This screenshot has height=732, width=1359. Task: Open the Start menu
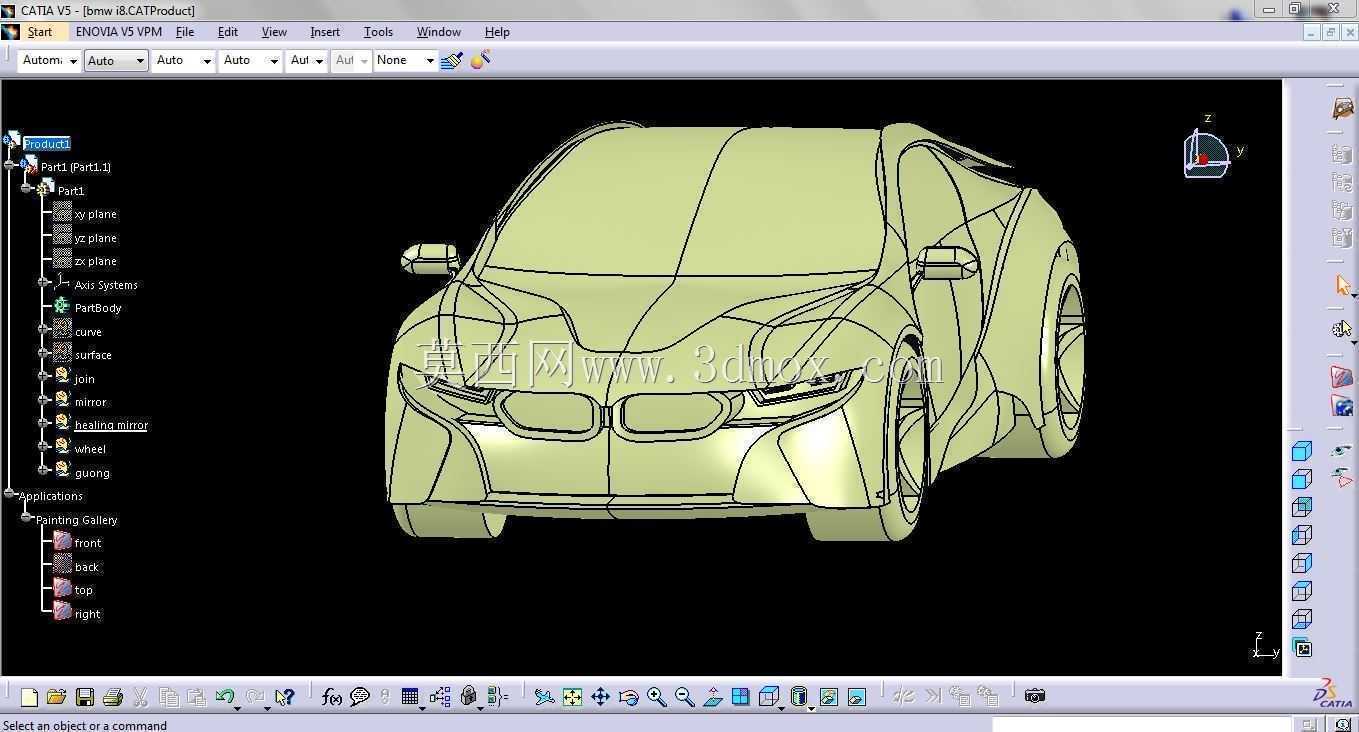(40, 32)
